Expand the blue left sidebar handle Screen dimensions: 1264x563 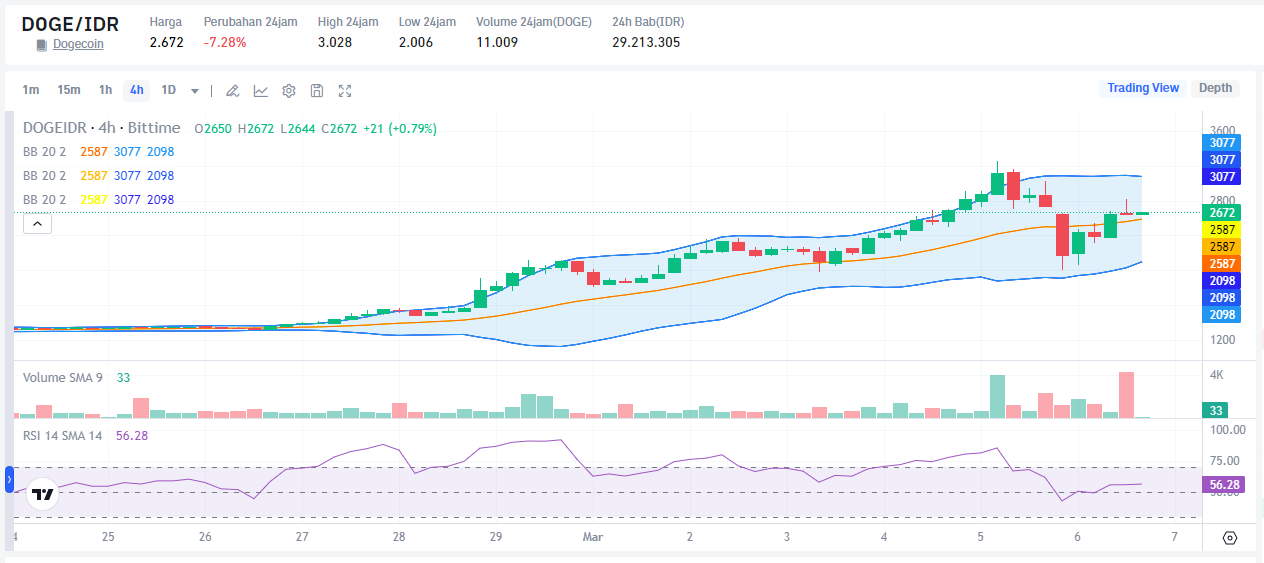pyautogui.click(x=9, y=480)
